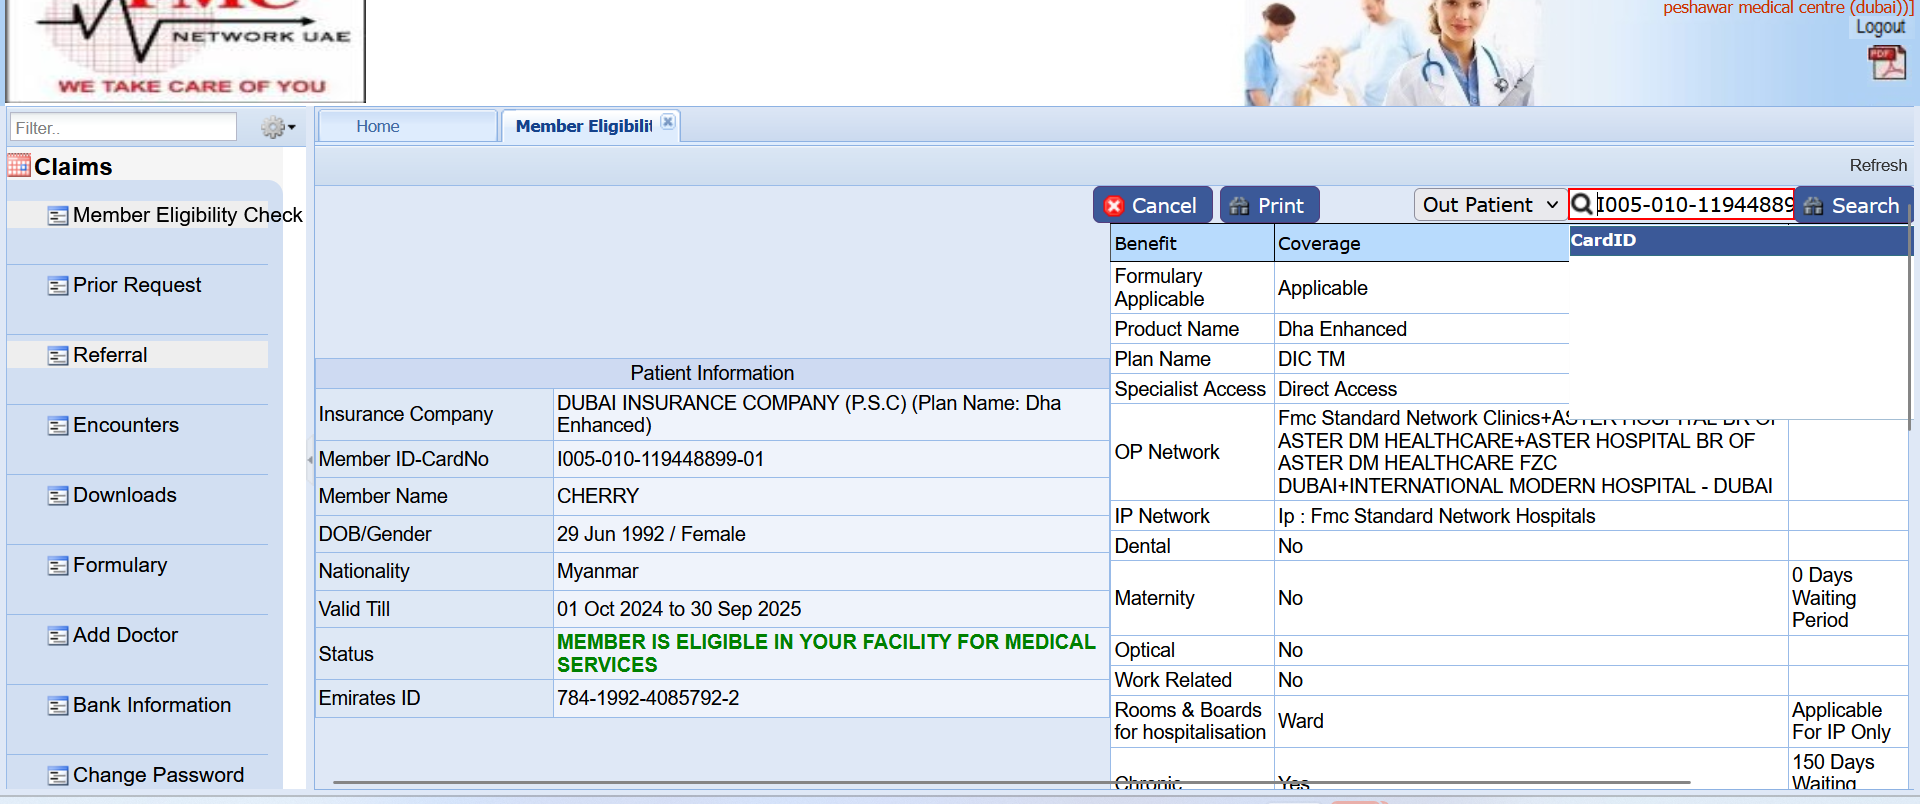Click the gear settings icon beside the filter
1920x804 pixels.
(x=272, y=128)
